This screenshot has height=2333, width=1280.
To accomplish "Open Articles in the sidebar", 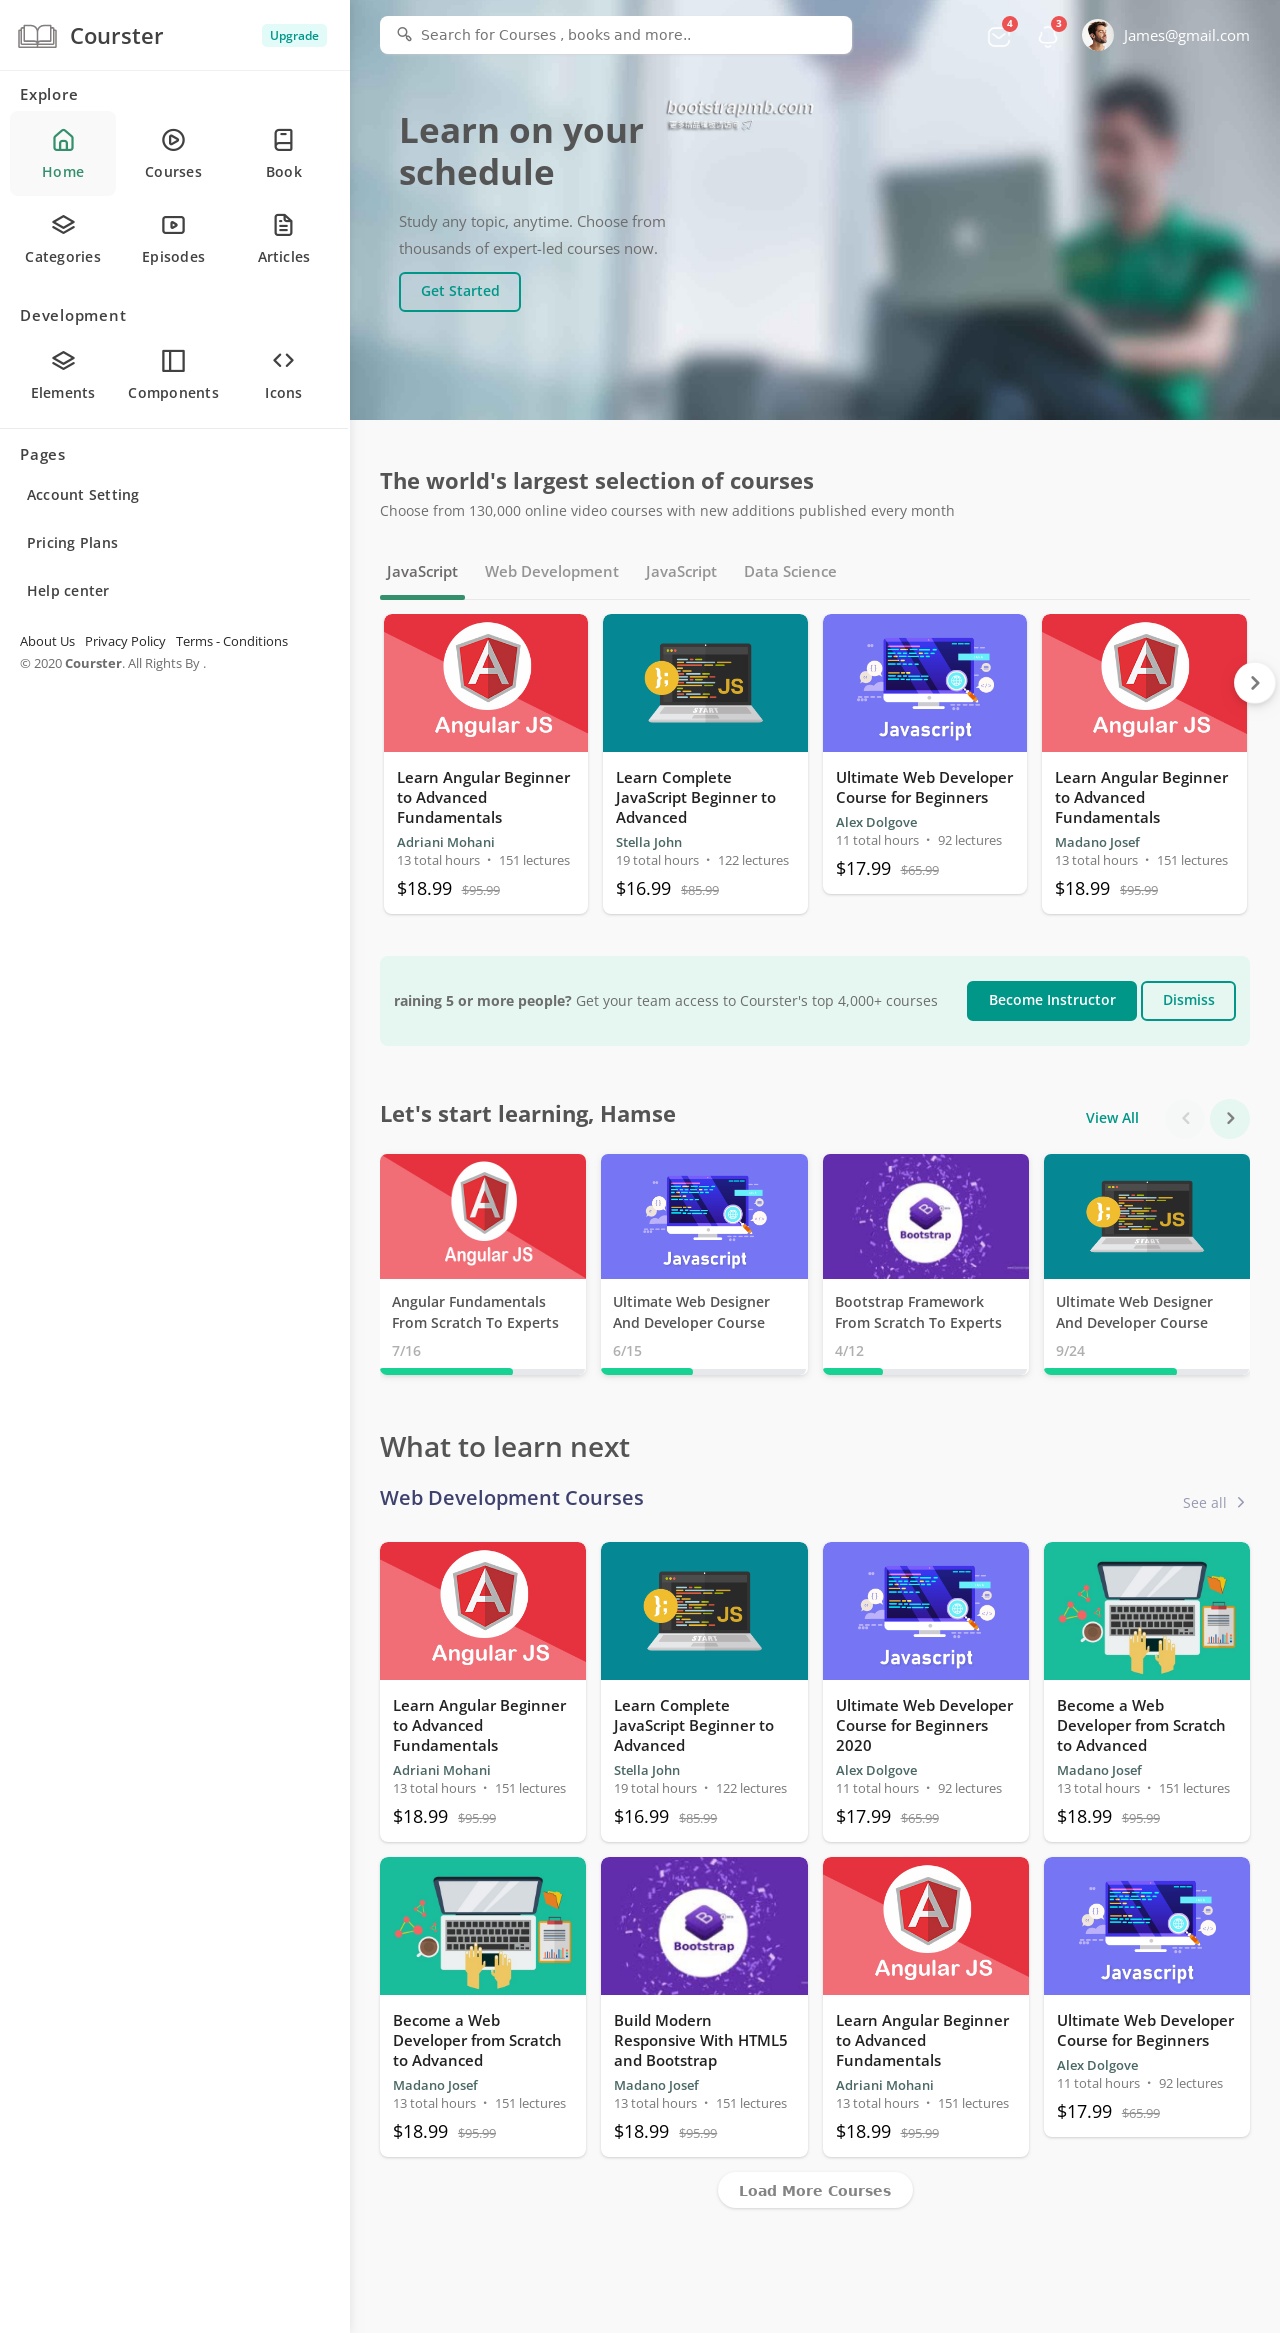I will pos(284,239).
